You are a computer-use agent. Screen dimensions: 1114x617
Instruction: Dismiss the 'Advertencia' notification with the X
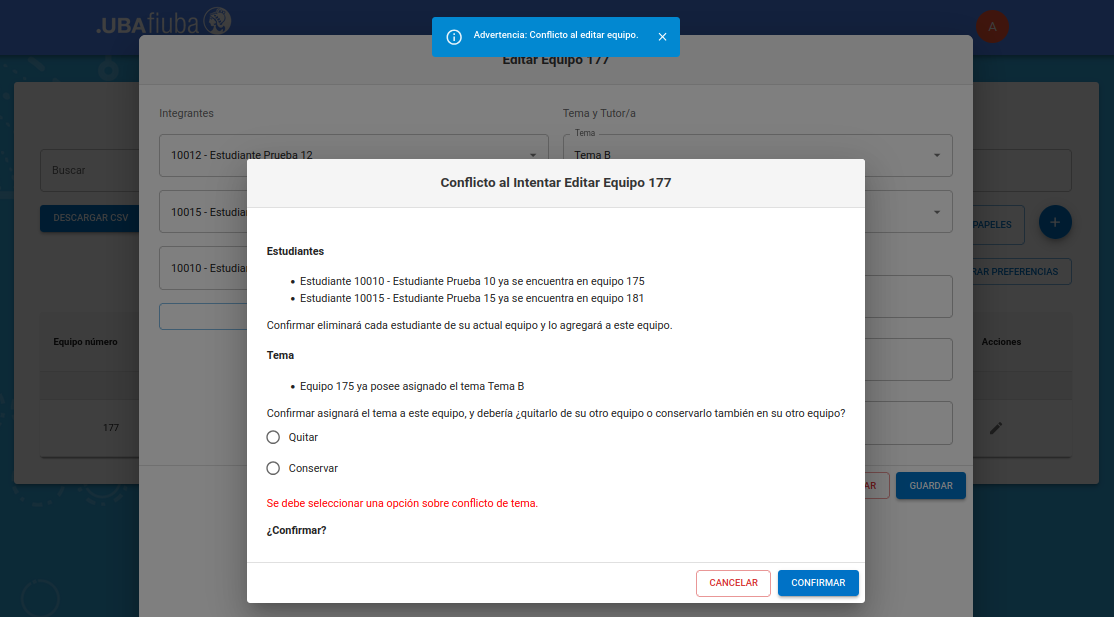pyautogui.click(x=662, y=37)
